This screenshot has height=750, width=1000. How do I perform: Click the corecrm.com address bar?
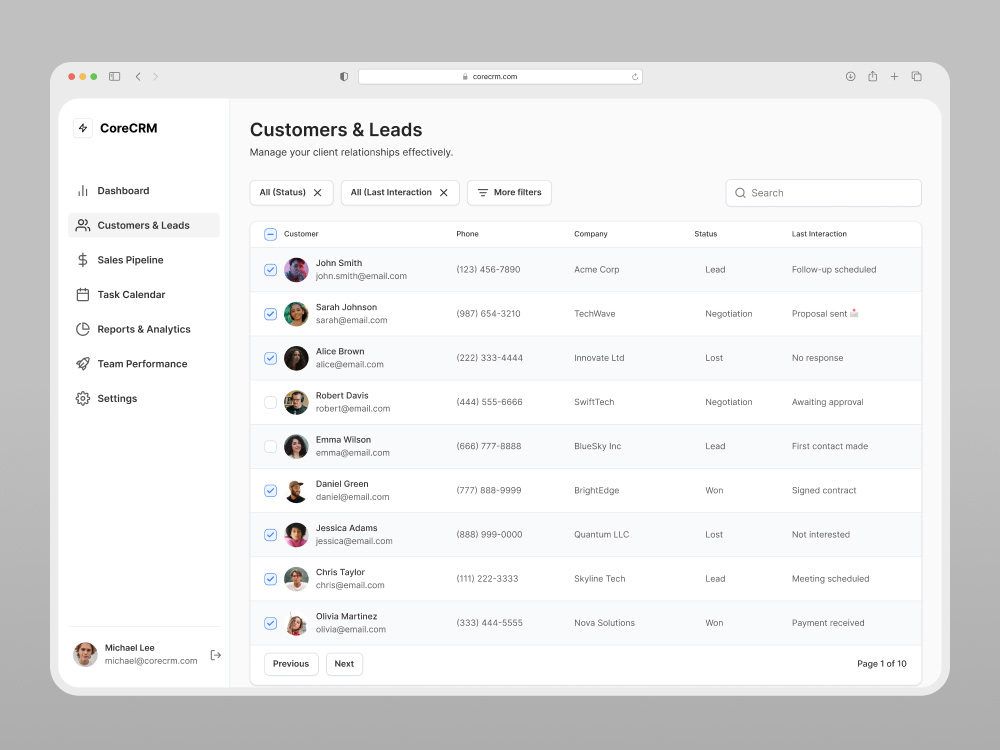(500, 77)
